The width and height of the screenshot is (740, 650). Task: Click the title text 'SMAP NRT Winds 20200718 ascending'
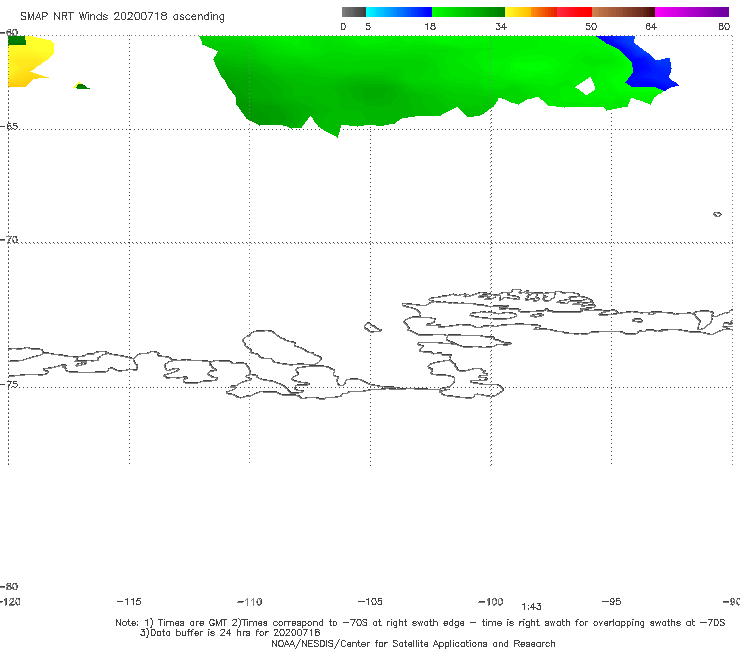[122, 17]
